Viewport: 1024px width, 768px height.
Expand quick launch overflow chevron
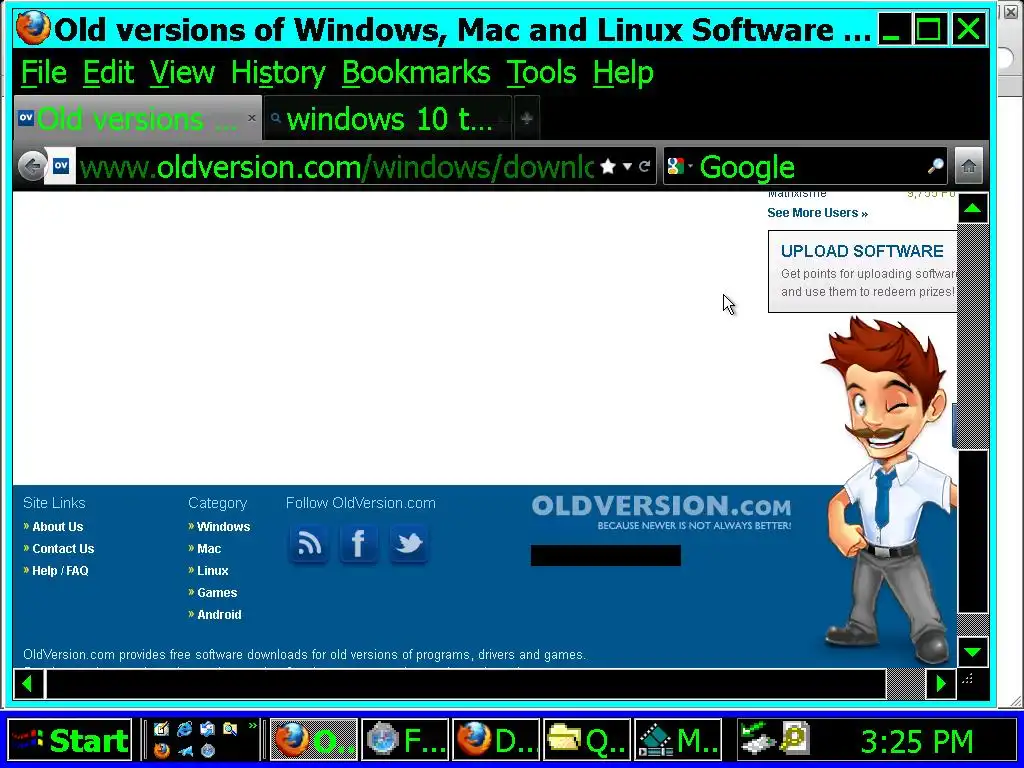point(253,726)
